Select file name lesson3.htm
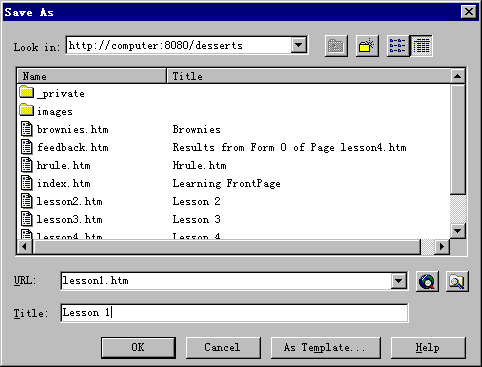The height and width of the screenshot is (367, 482). coord(70,219)
